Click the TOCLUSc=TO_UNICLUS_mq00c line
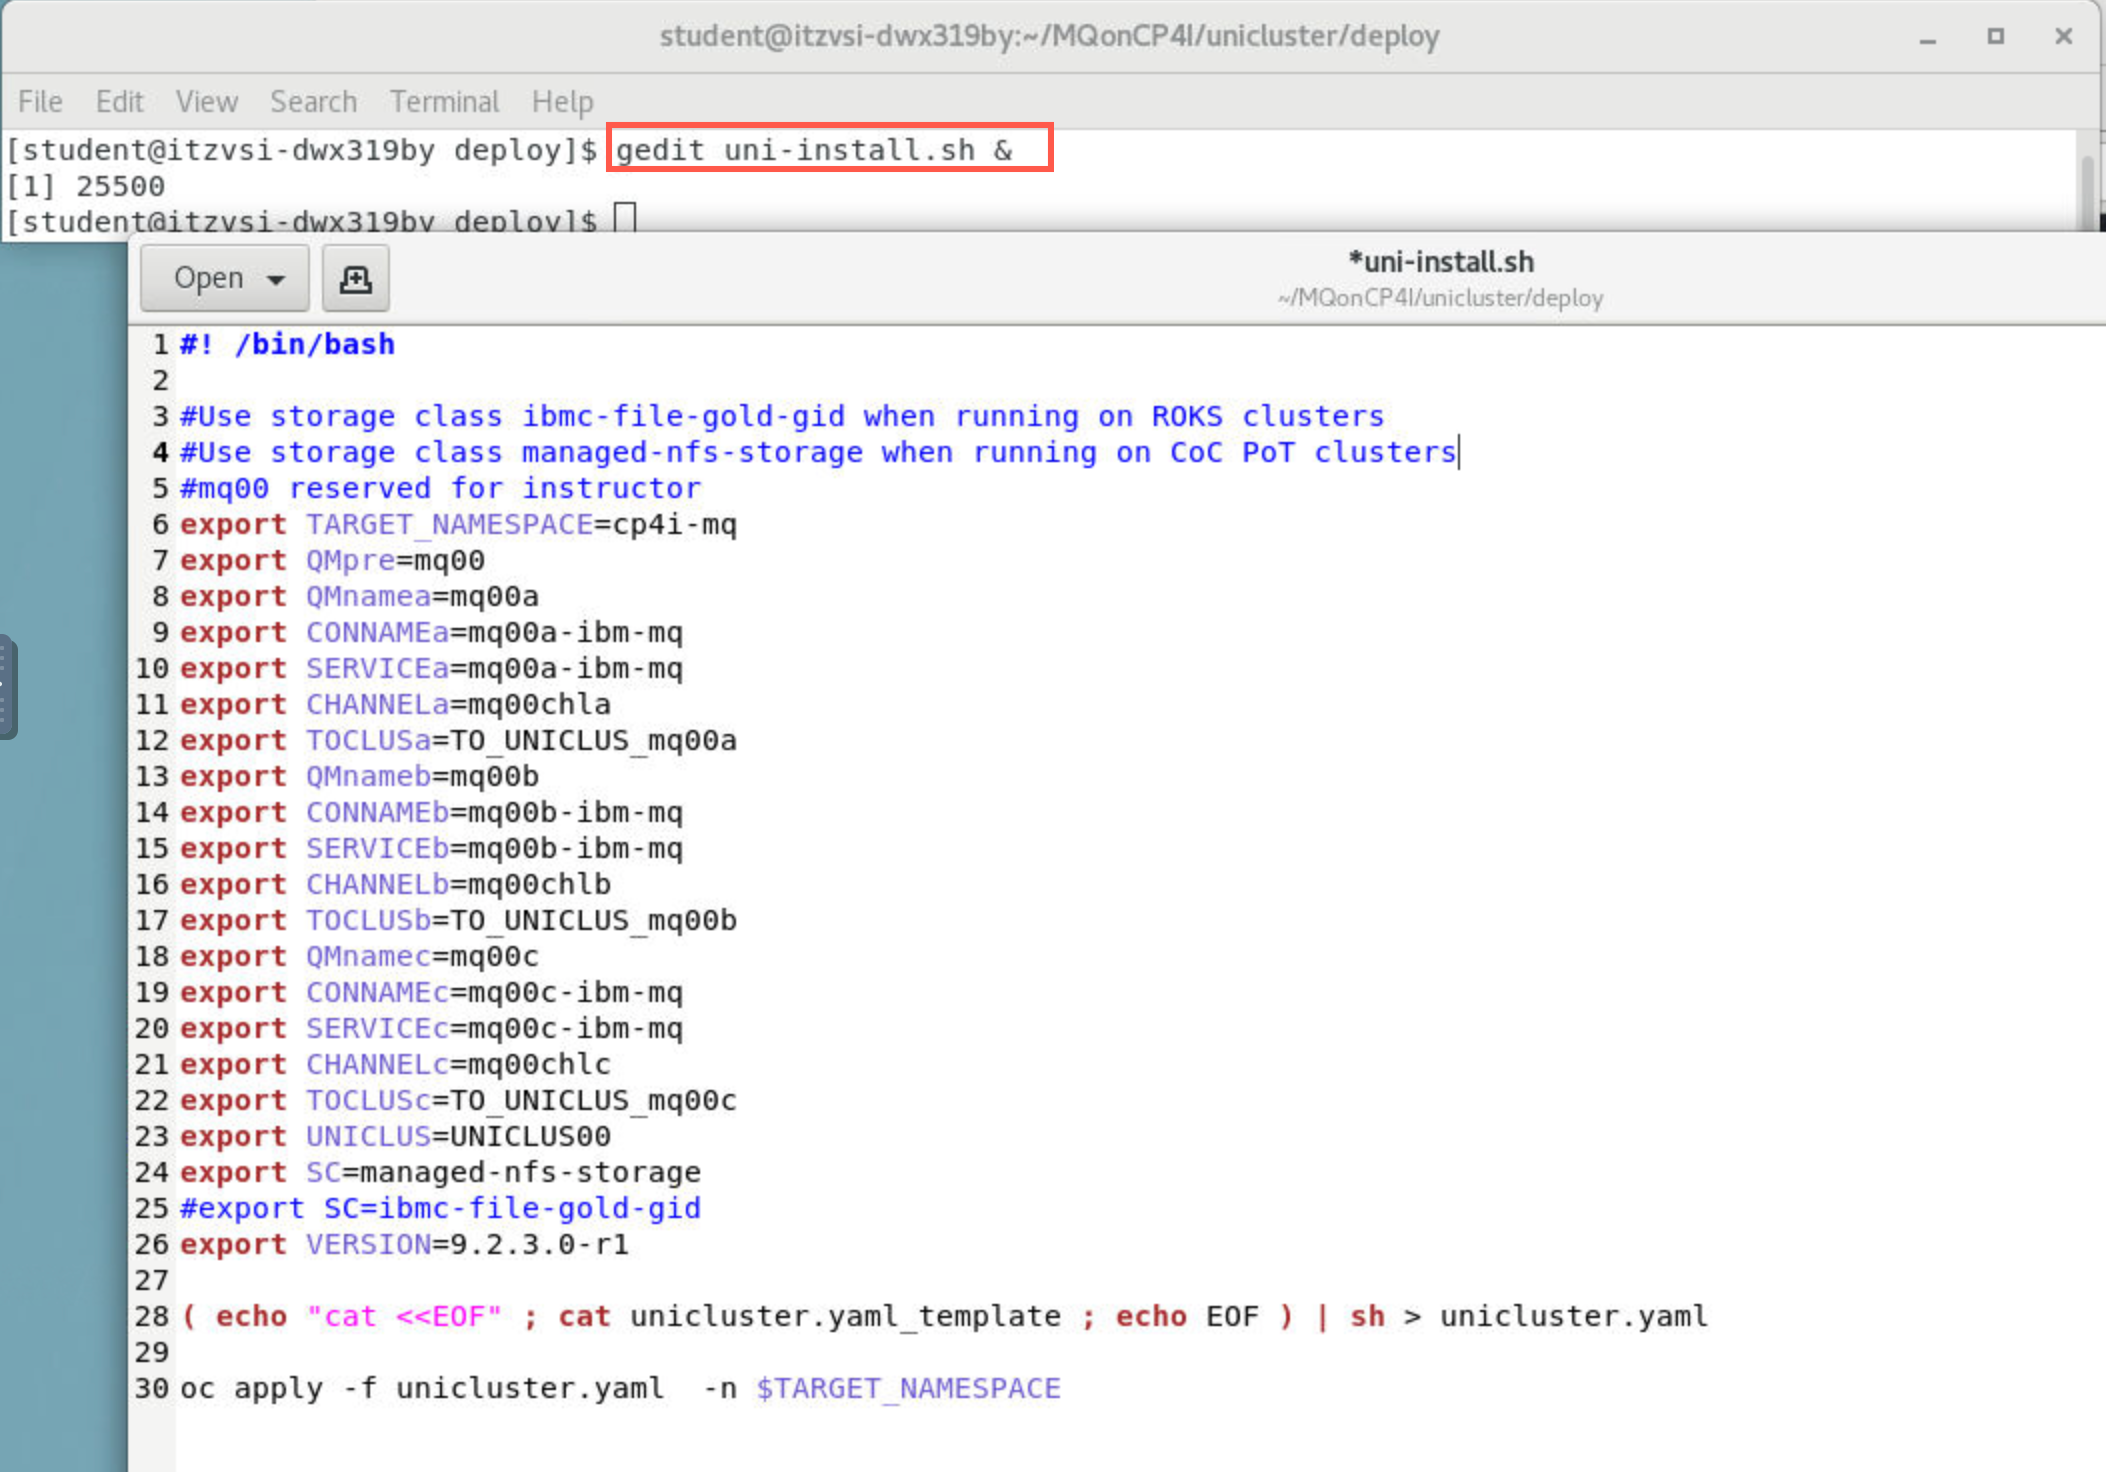 [458, 1100]
